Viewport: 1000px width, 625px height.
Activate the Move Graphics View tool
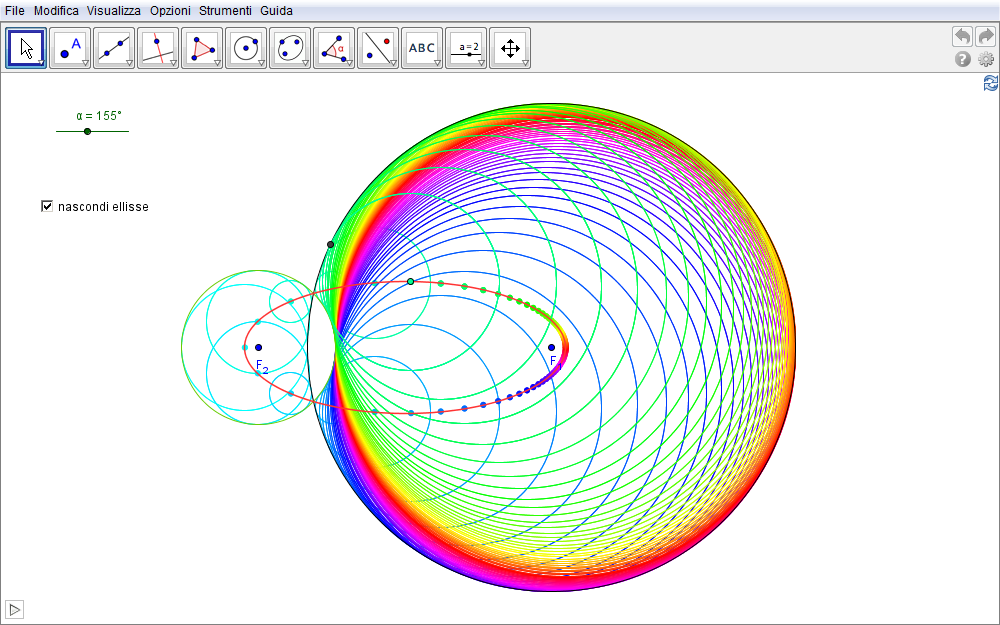510,47
